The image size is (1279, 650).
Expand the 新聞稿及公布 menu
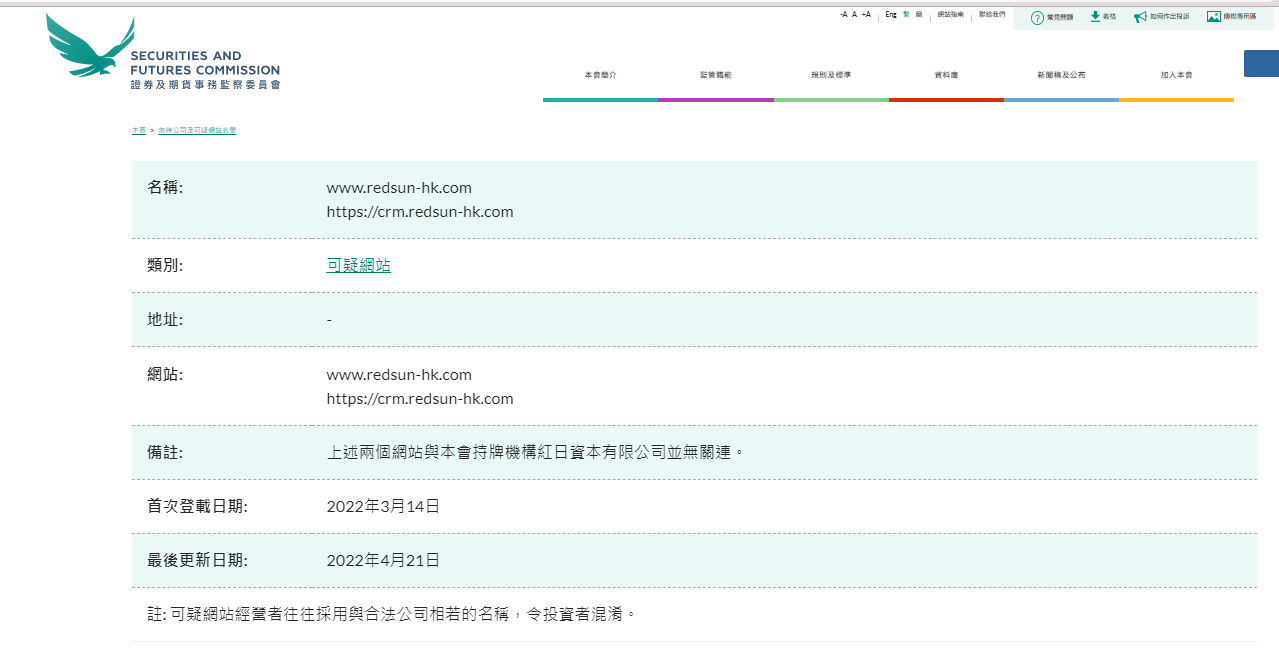tap(1061, 76)
